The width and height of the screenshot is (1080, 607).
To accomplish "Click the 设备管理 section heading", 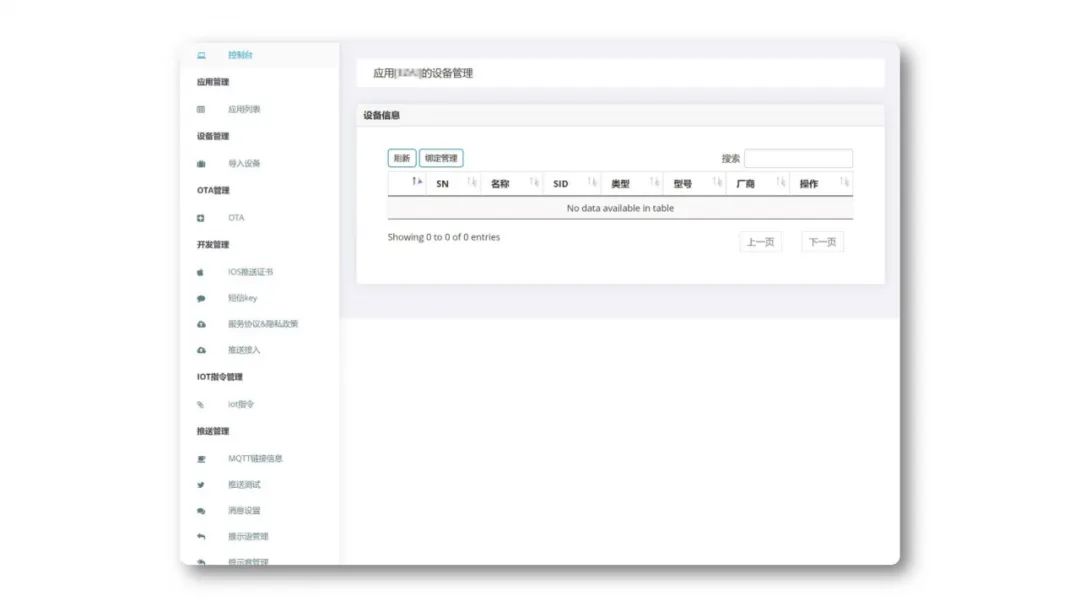I will click(x=213, y=136).
